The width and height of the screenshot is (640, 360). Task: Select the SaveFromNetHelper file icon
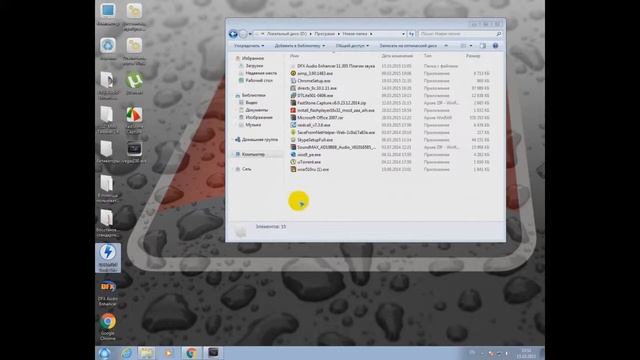click(293, 132)
